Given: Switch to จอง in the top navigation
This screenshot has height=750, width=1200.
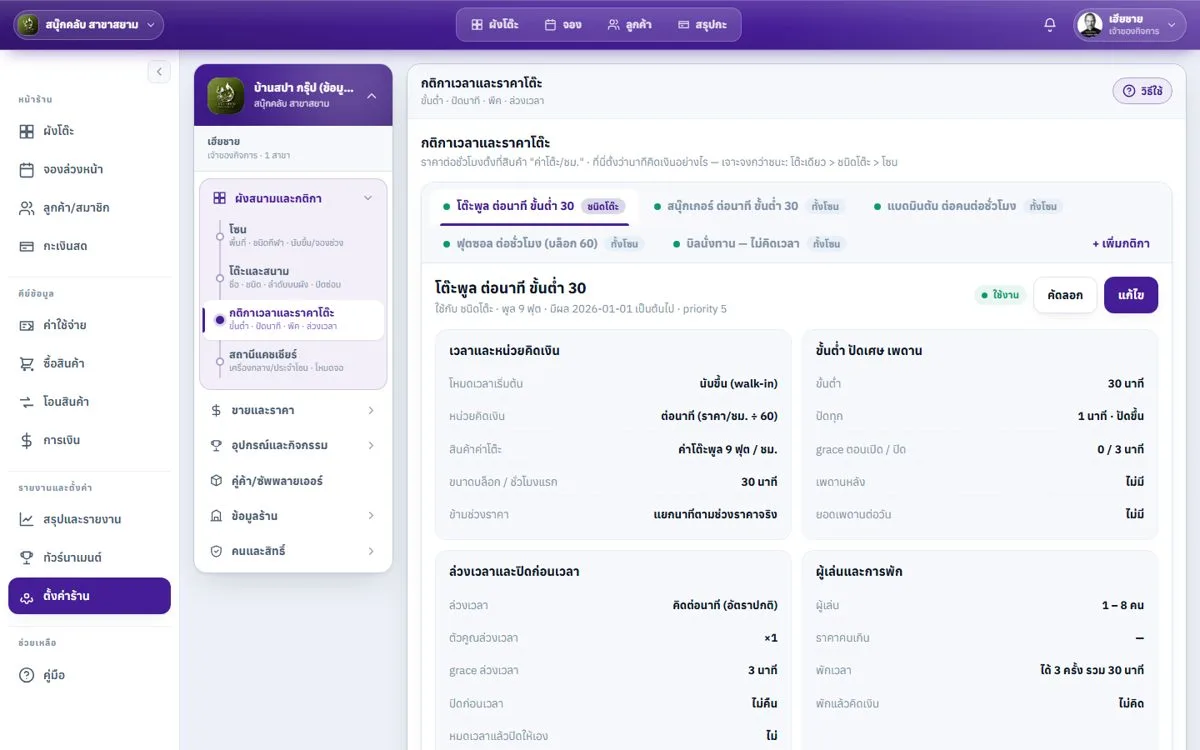Looking at the screenshot, I should coord(564,25).
